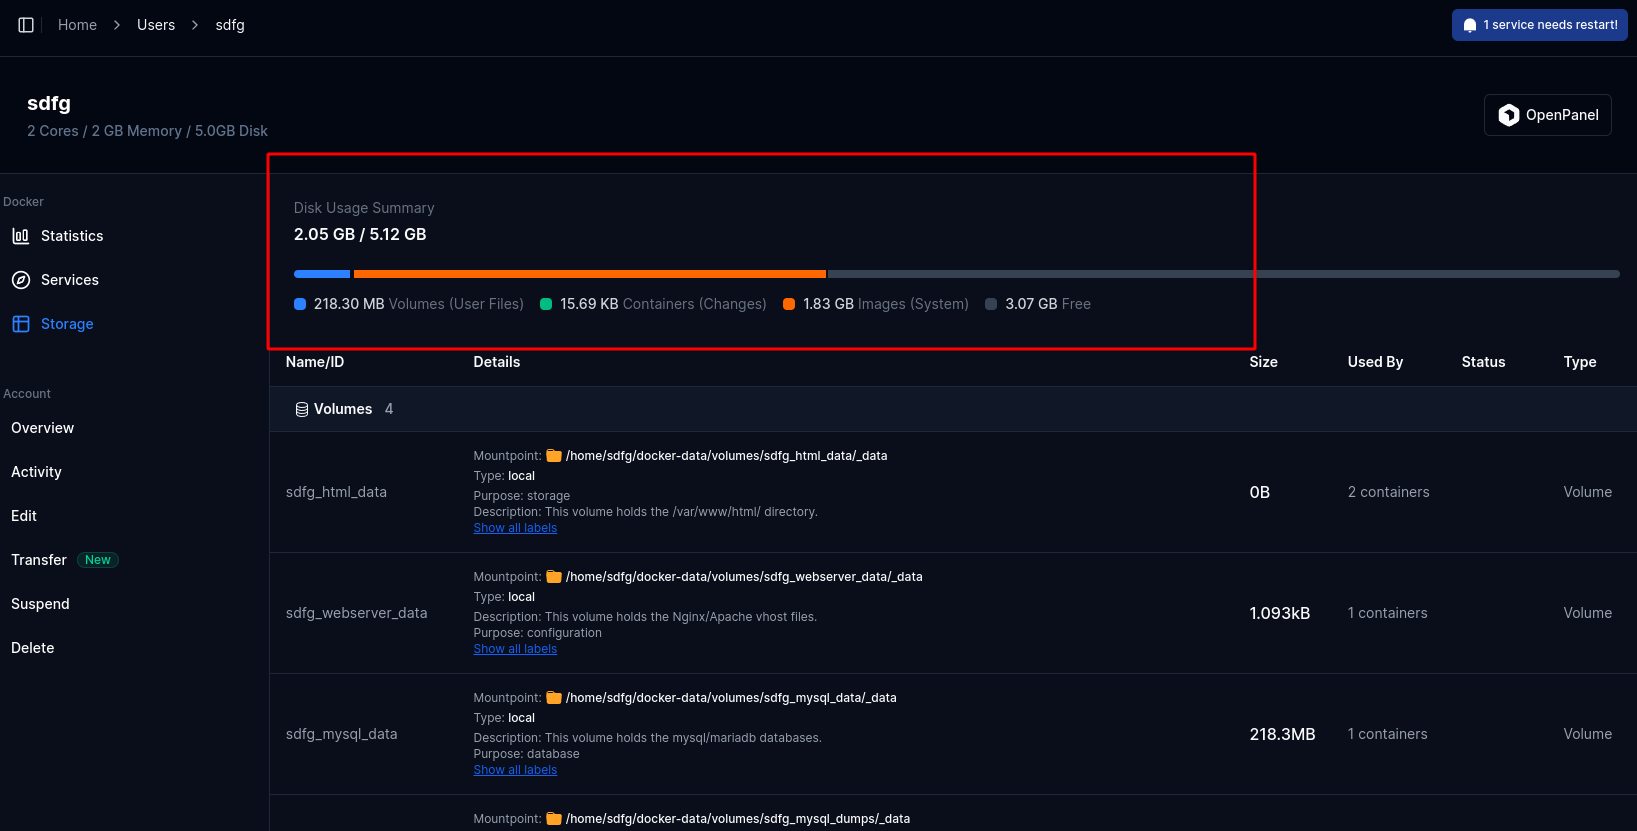Select sdfg_webserver_data volume name
This screenshot has height=831, width=1637.
click(x=356, y=613)
